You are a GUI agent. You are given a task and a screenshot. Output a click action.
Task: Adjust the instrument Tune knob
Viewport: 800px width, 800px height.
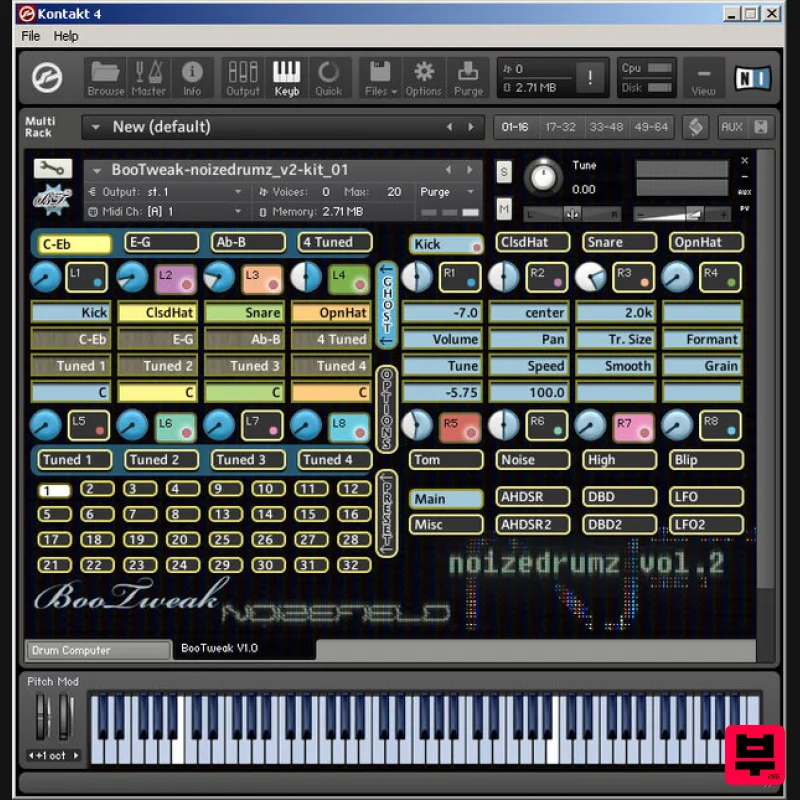point(543,178)
